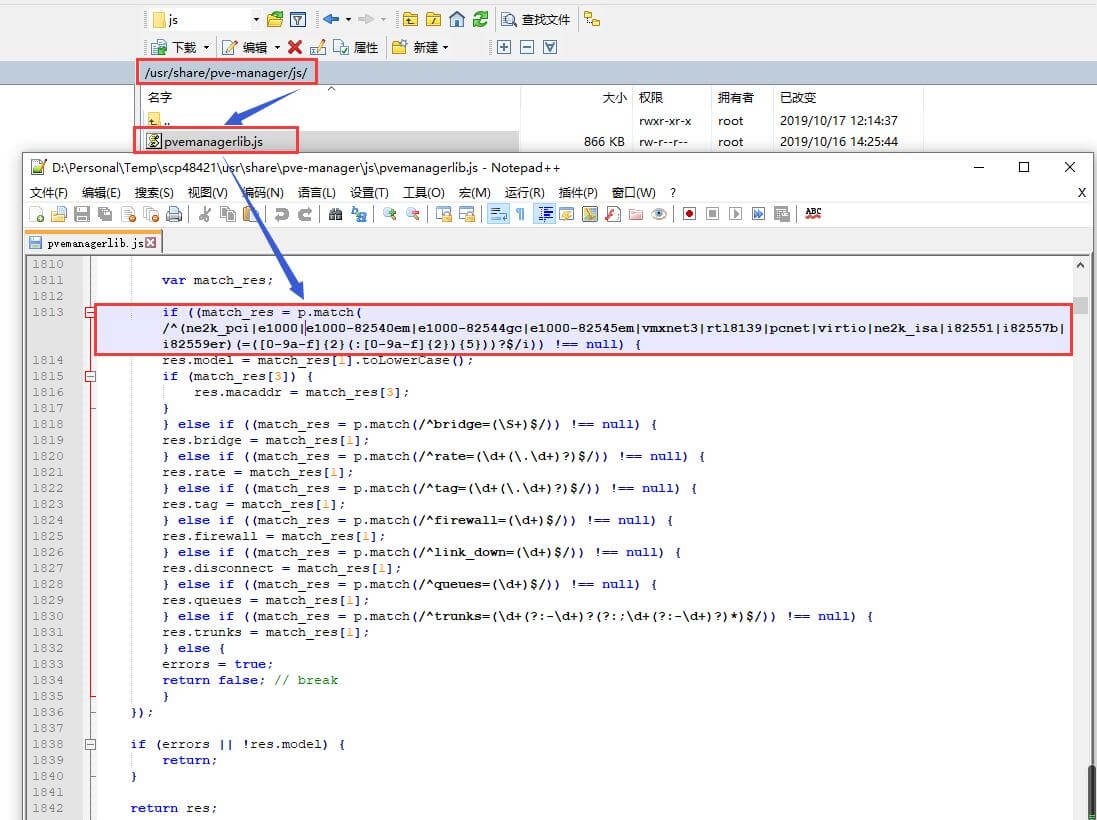Start macro recording with red dot icon

(x=689, y=214)
